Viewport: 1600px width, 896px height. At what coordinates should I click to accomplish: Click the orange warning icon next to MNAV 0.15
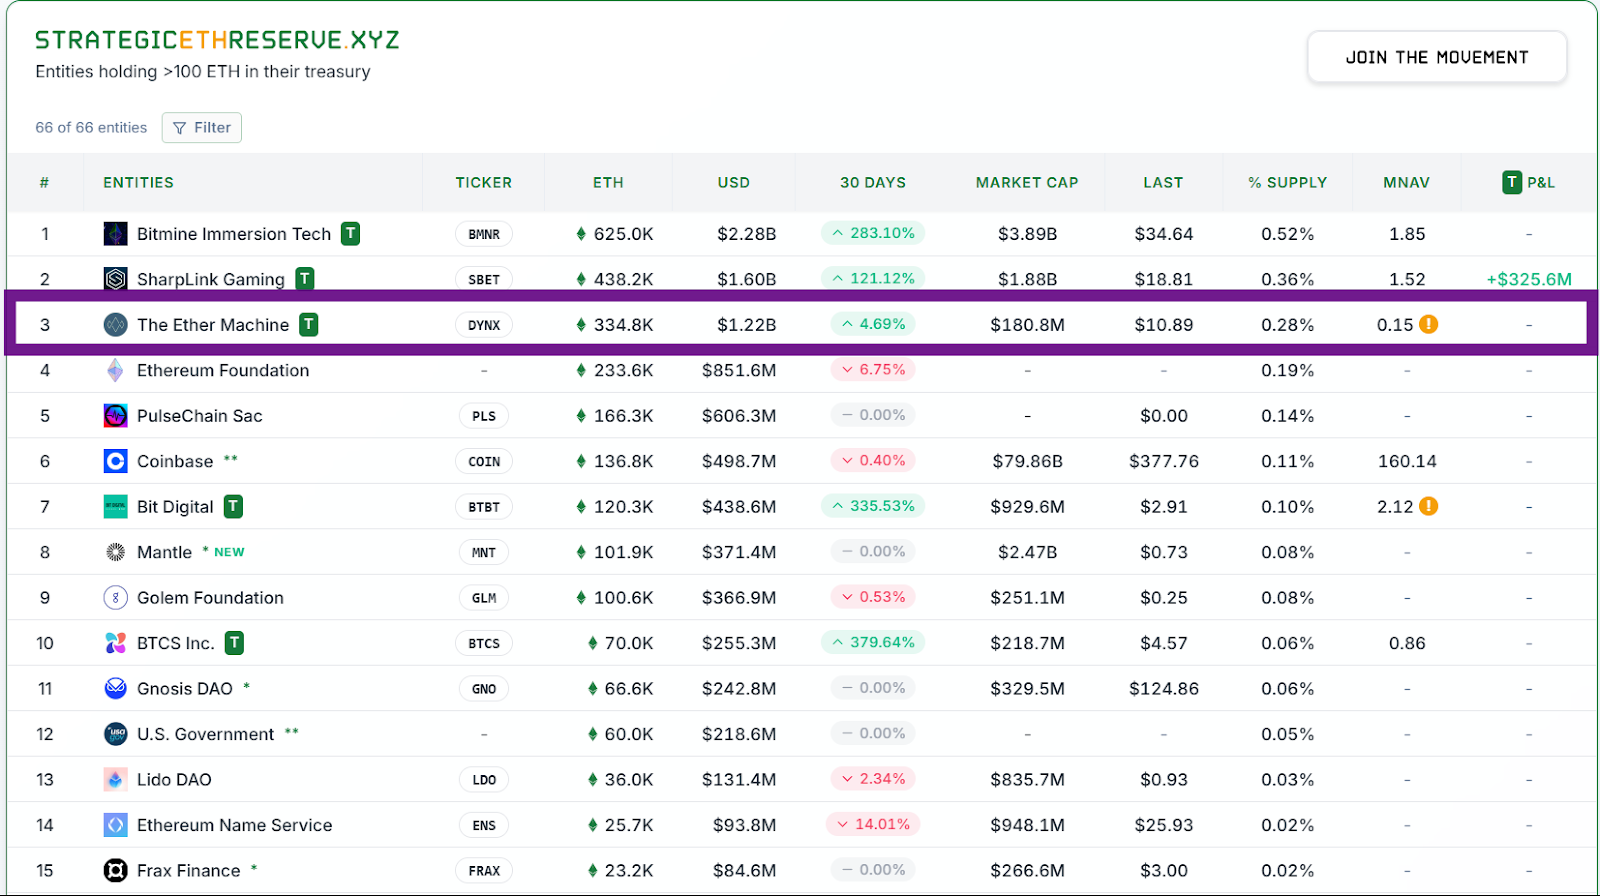[1429, 324]
